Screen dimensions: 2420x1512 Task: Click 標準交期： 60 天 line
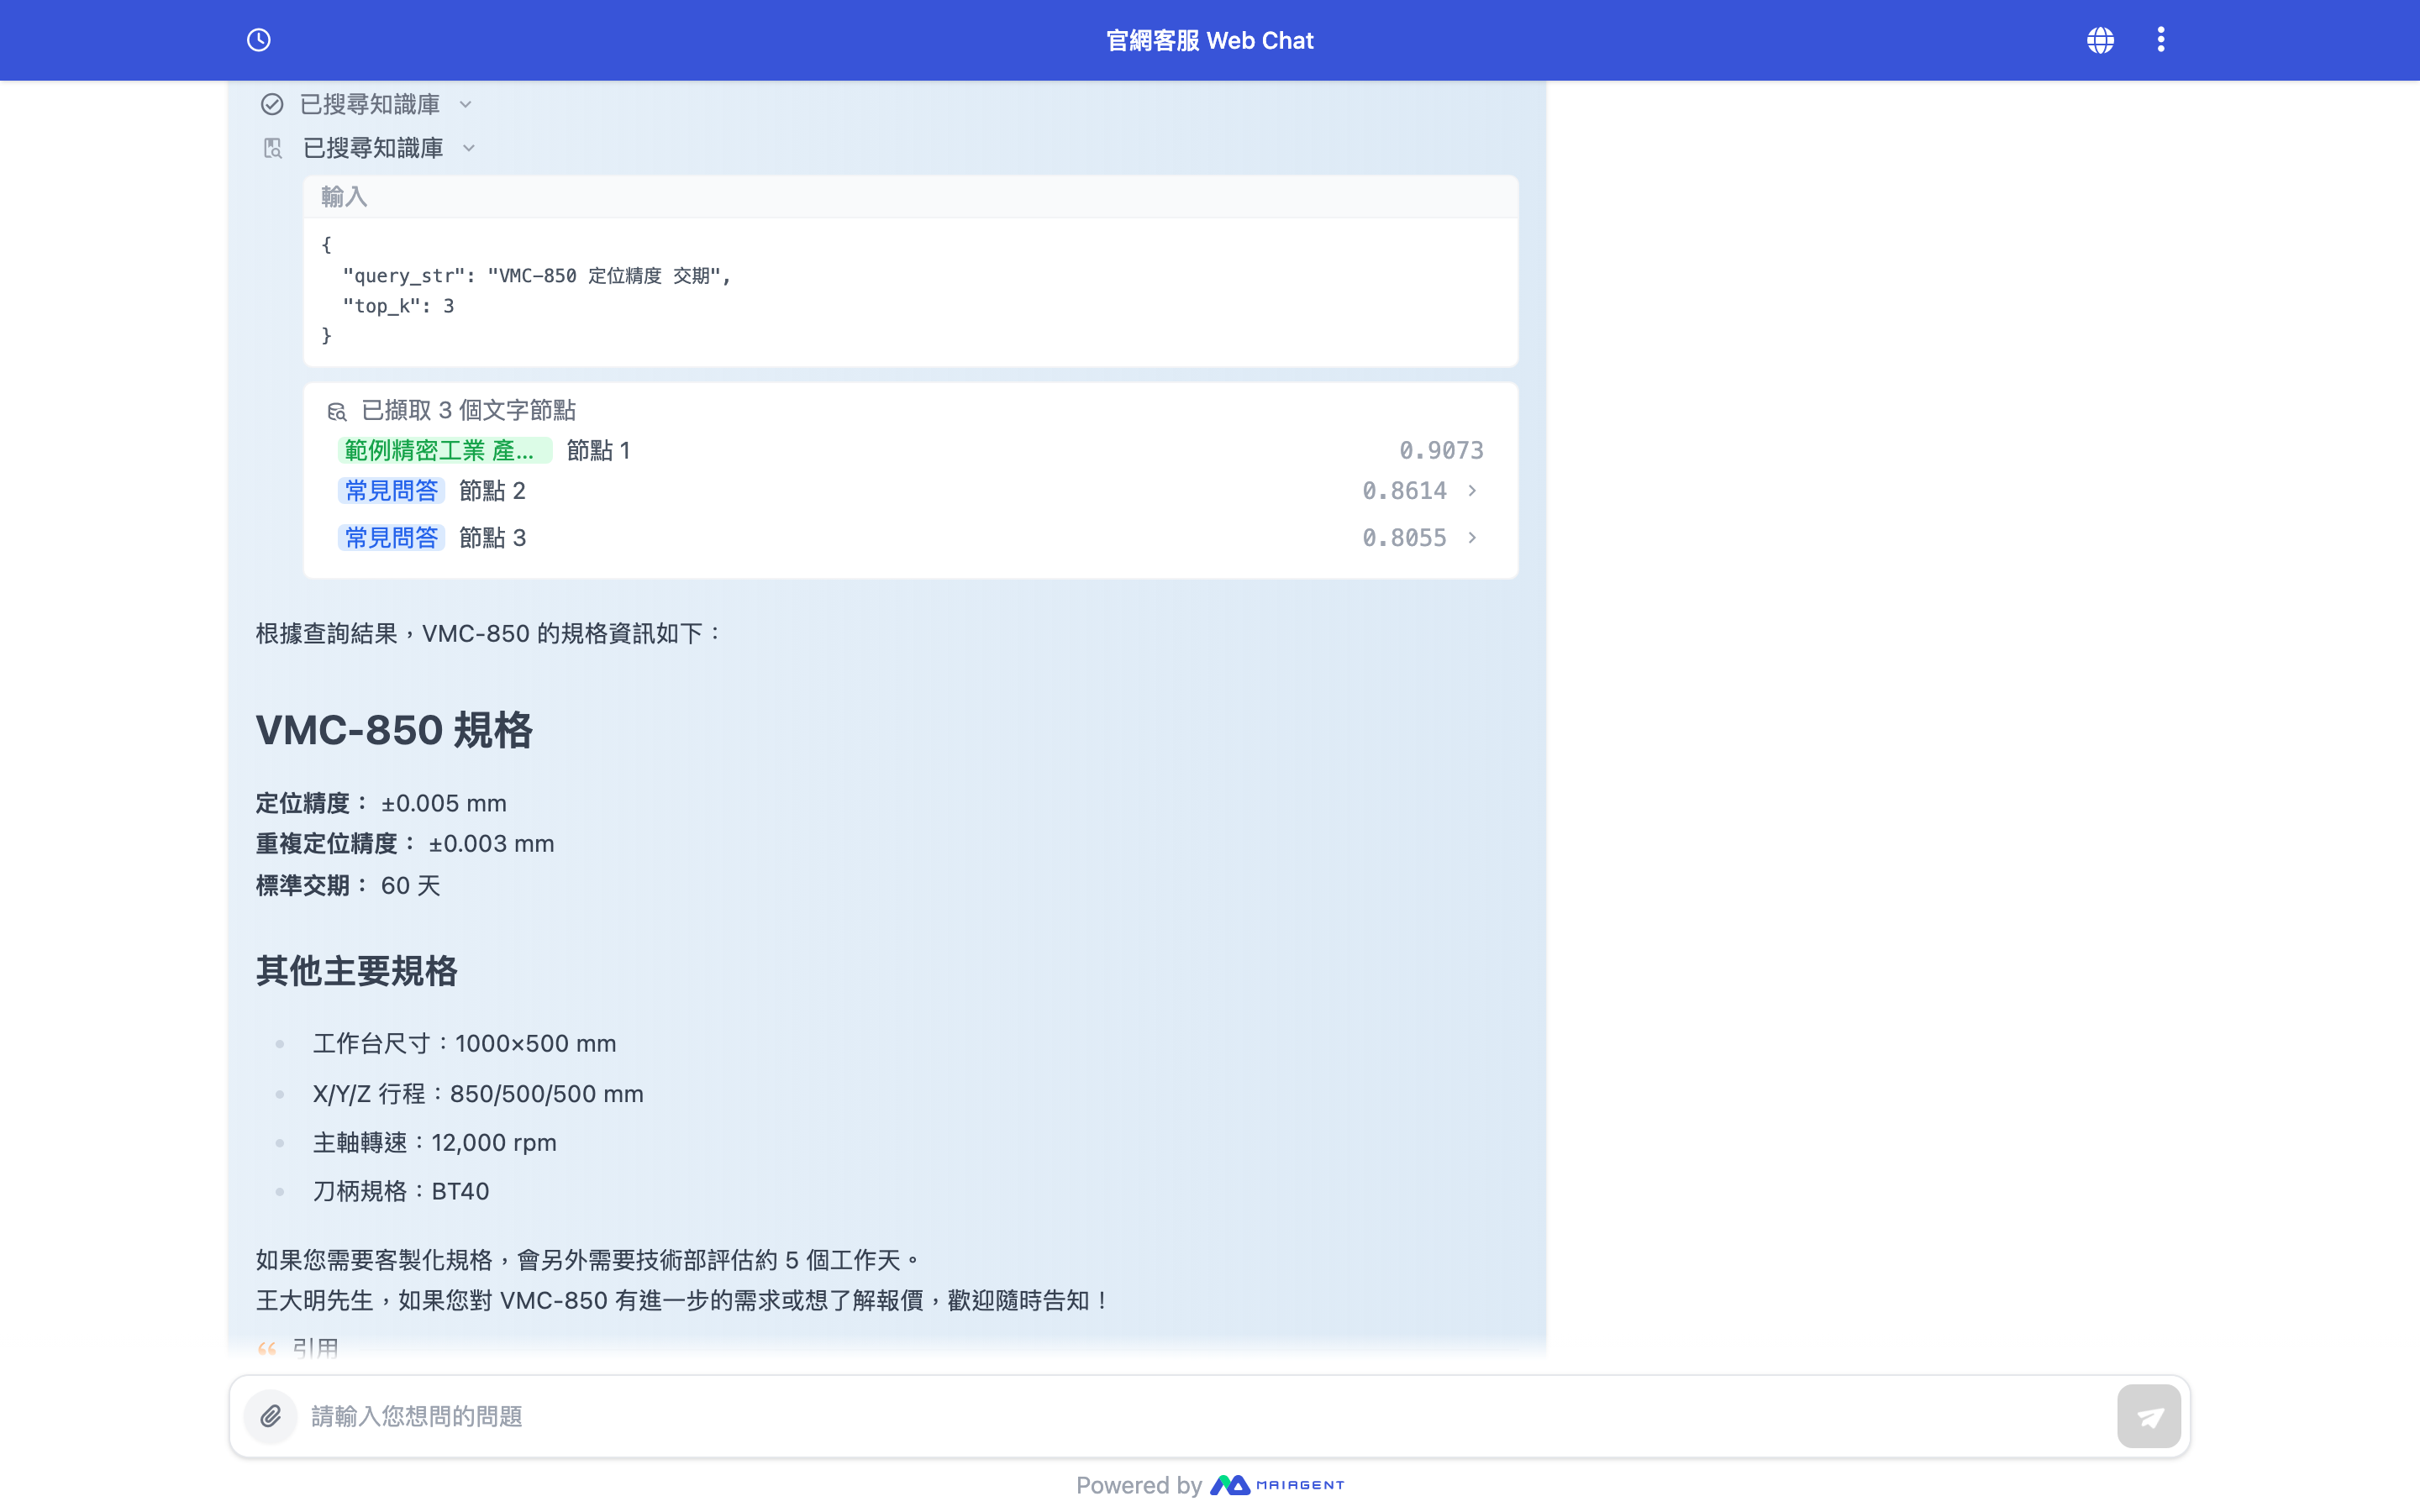(348, 885)
